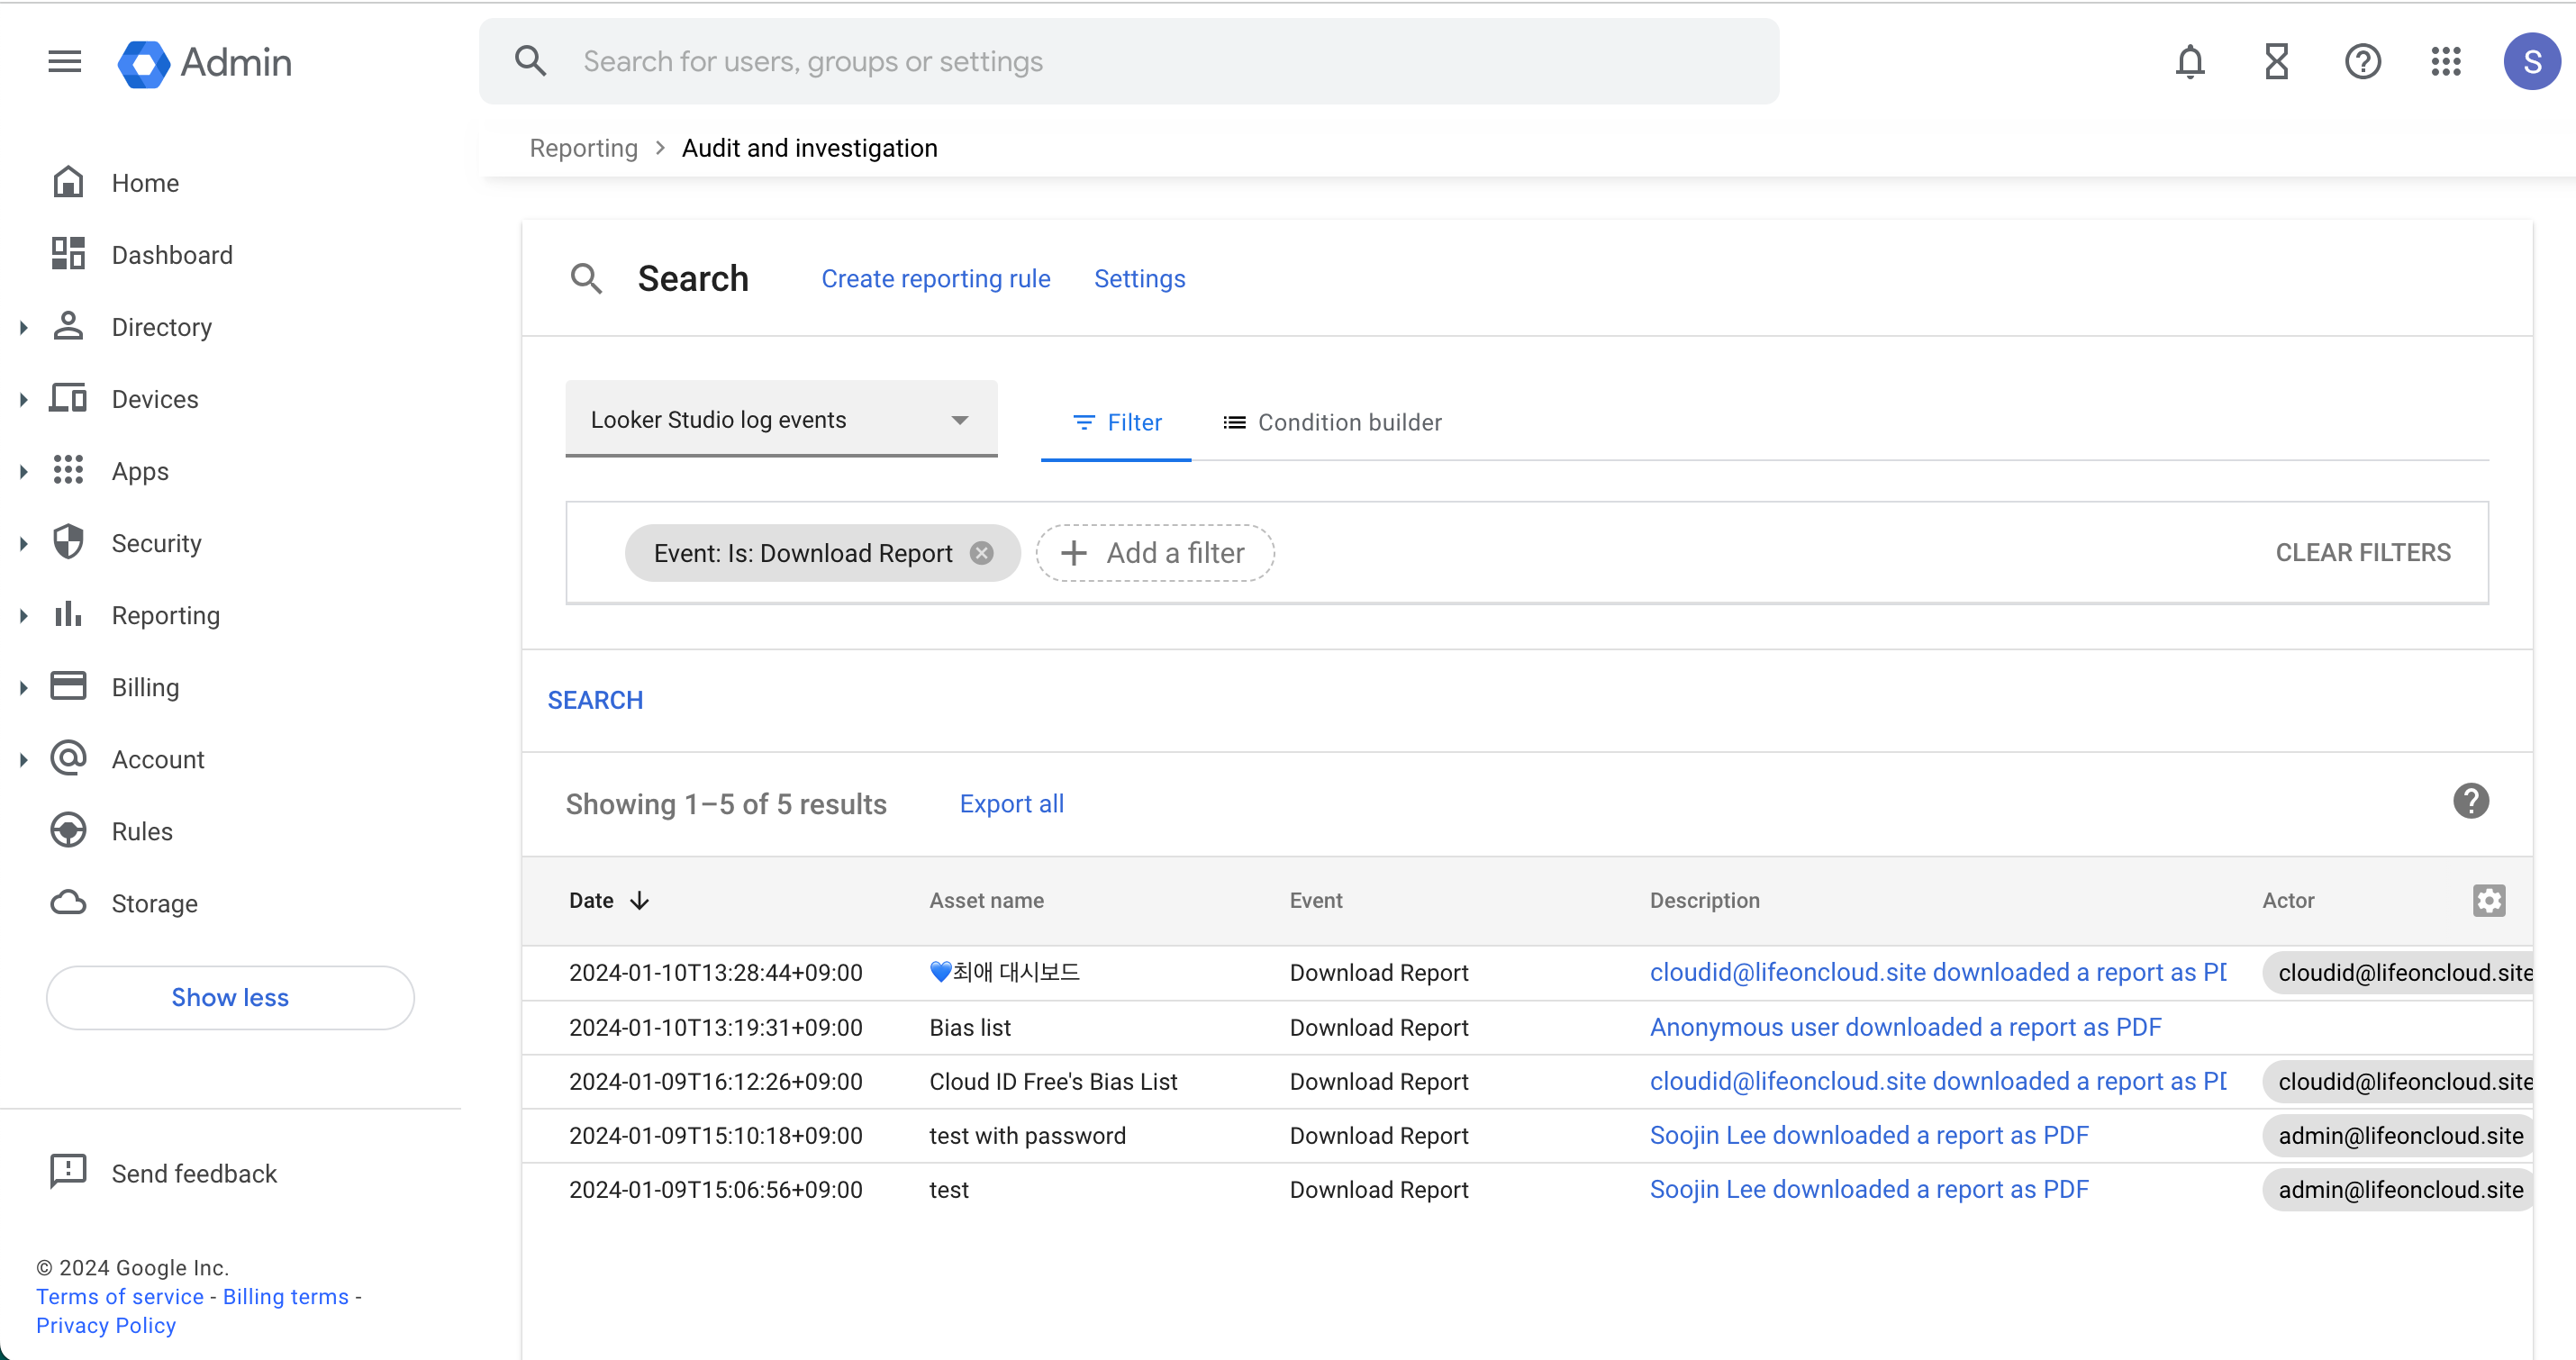Click the table column settings gear
The height and width of the screenshot is (1360, 2576).
[x=2488, y=900]
